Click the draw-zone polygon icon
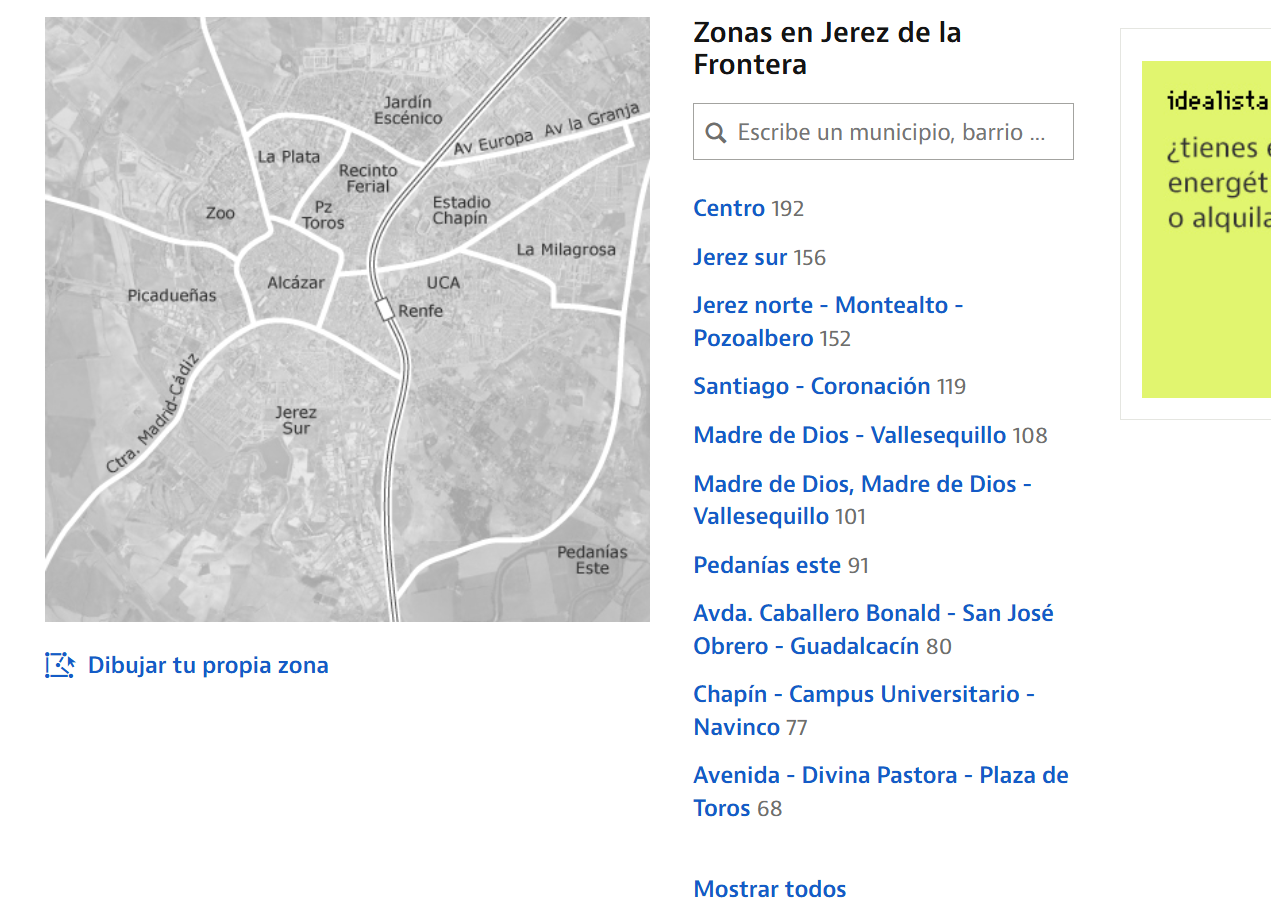This screenshot has width=1271, height=907. tap(60, 665)
